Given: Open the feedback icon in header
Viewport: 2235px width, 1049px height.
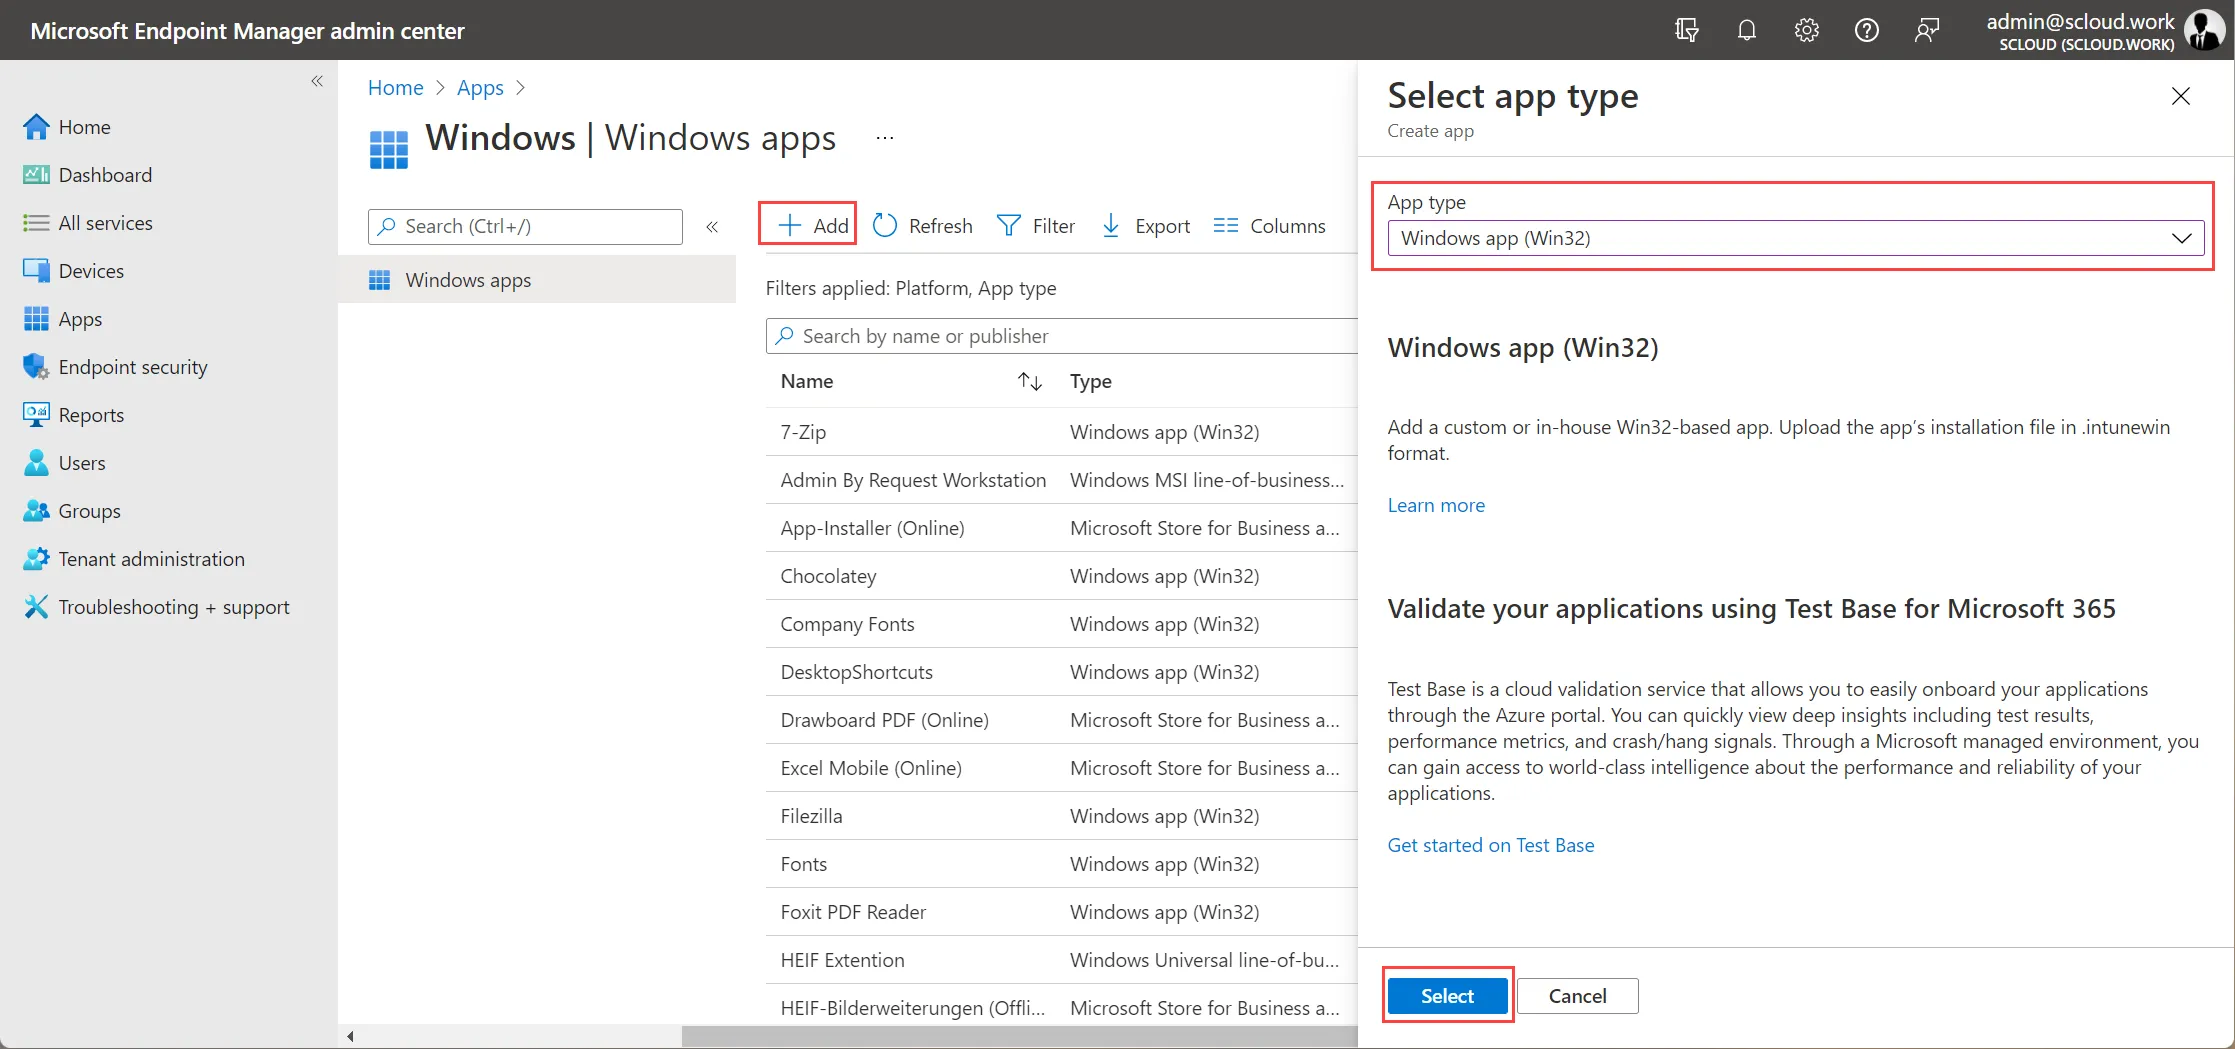Looking at the screenshot, I should pos(1927,30).
